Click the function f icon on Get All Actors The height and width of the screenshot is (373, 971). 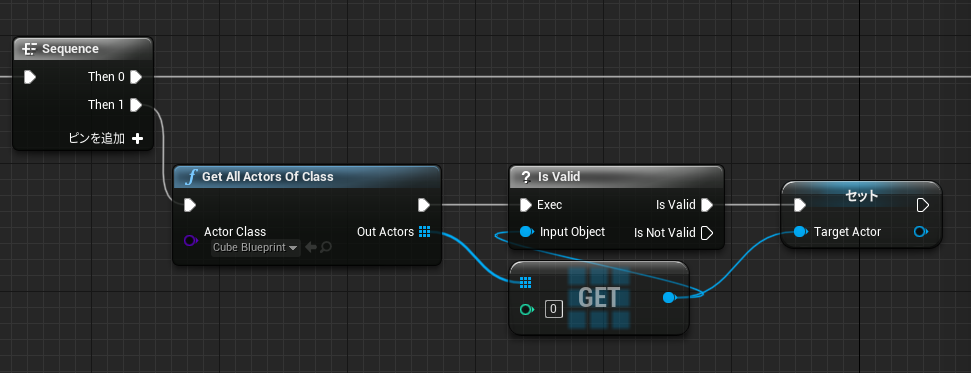pos(191,177)
